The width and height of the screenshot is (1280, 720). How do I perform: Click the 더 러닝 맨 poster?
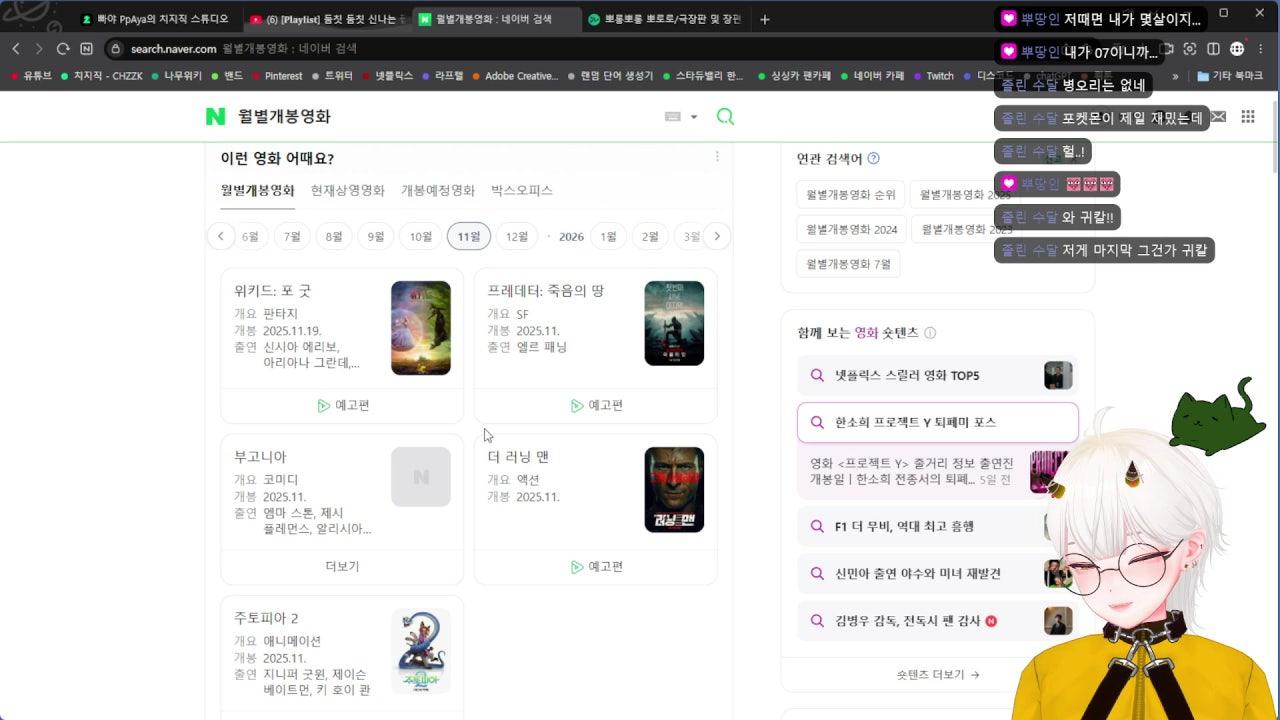pos(674,489)
